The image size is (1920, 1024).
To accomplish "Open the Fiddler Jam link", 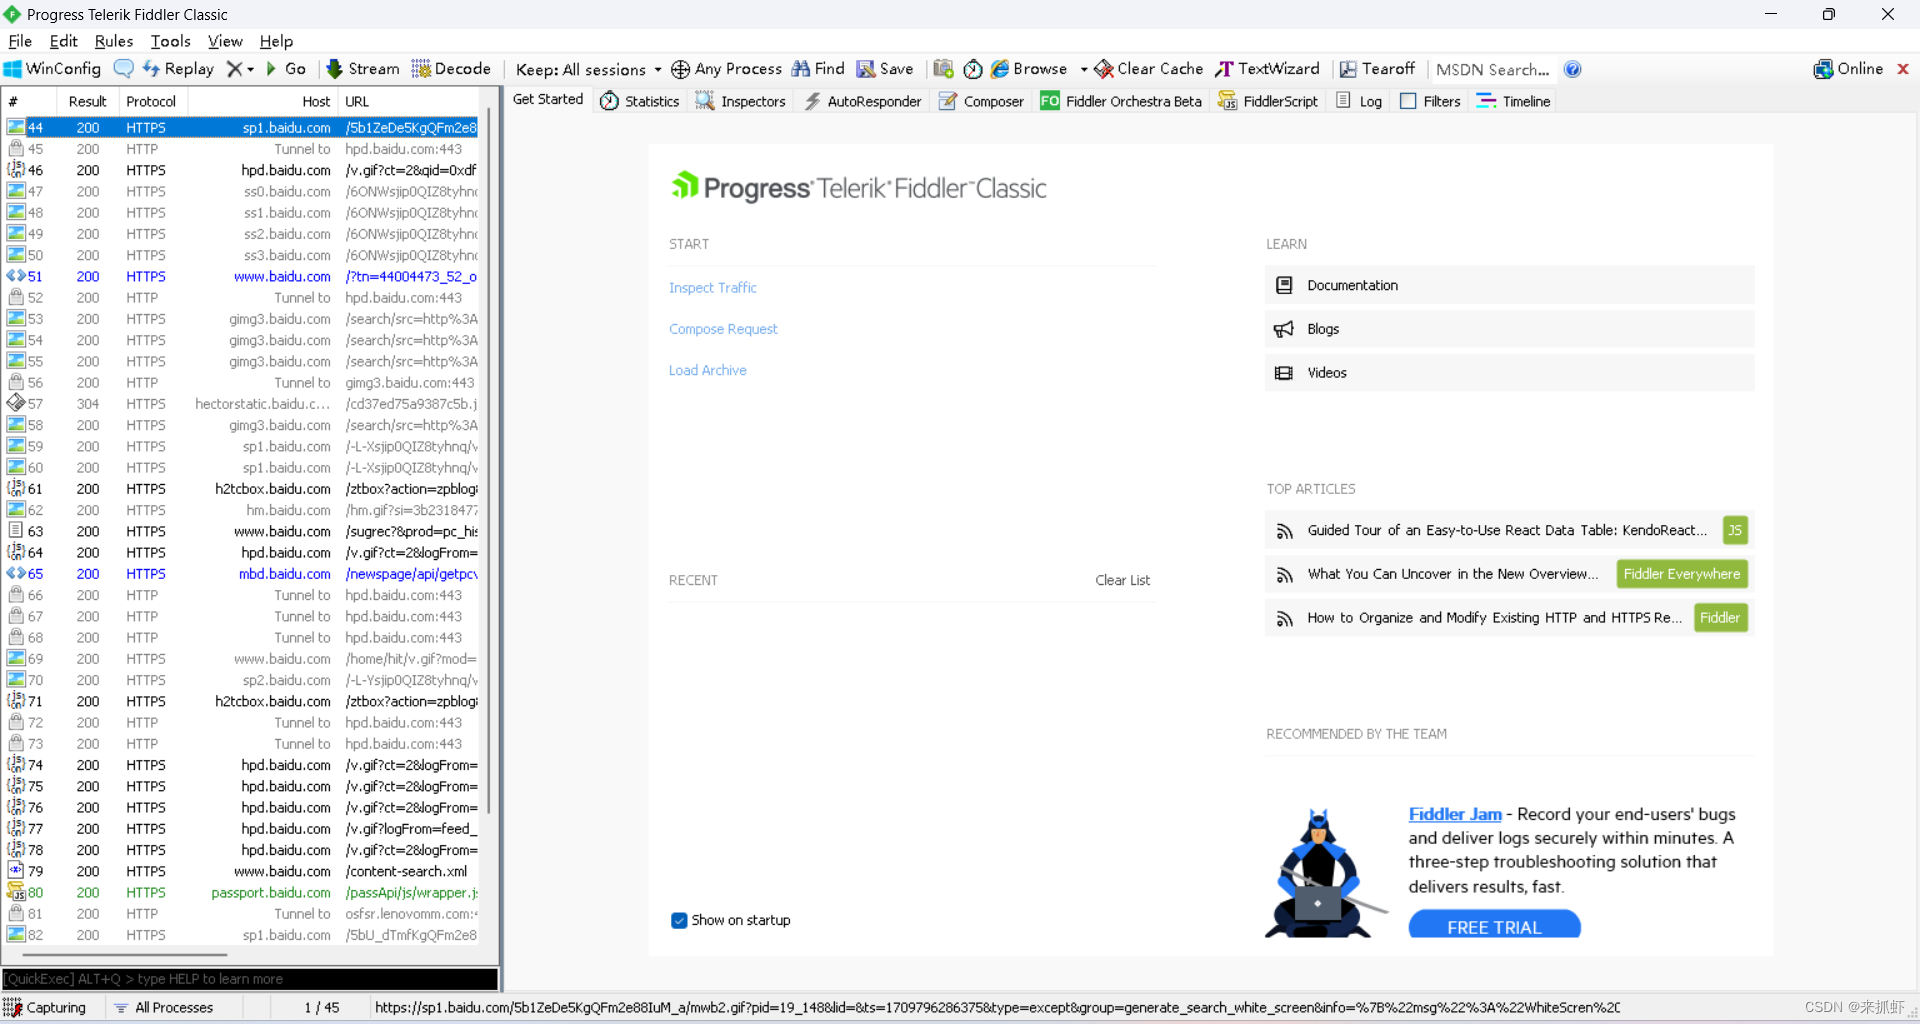I will (1455, 814).
